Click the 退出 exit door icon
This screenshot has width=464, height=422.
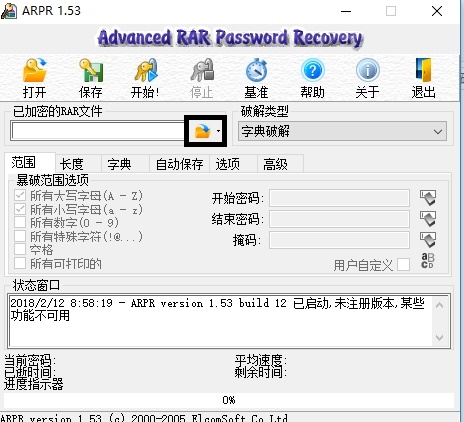click(423, 71)
